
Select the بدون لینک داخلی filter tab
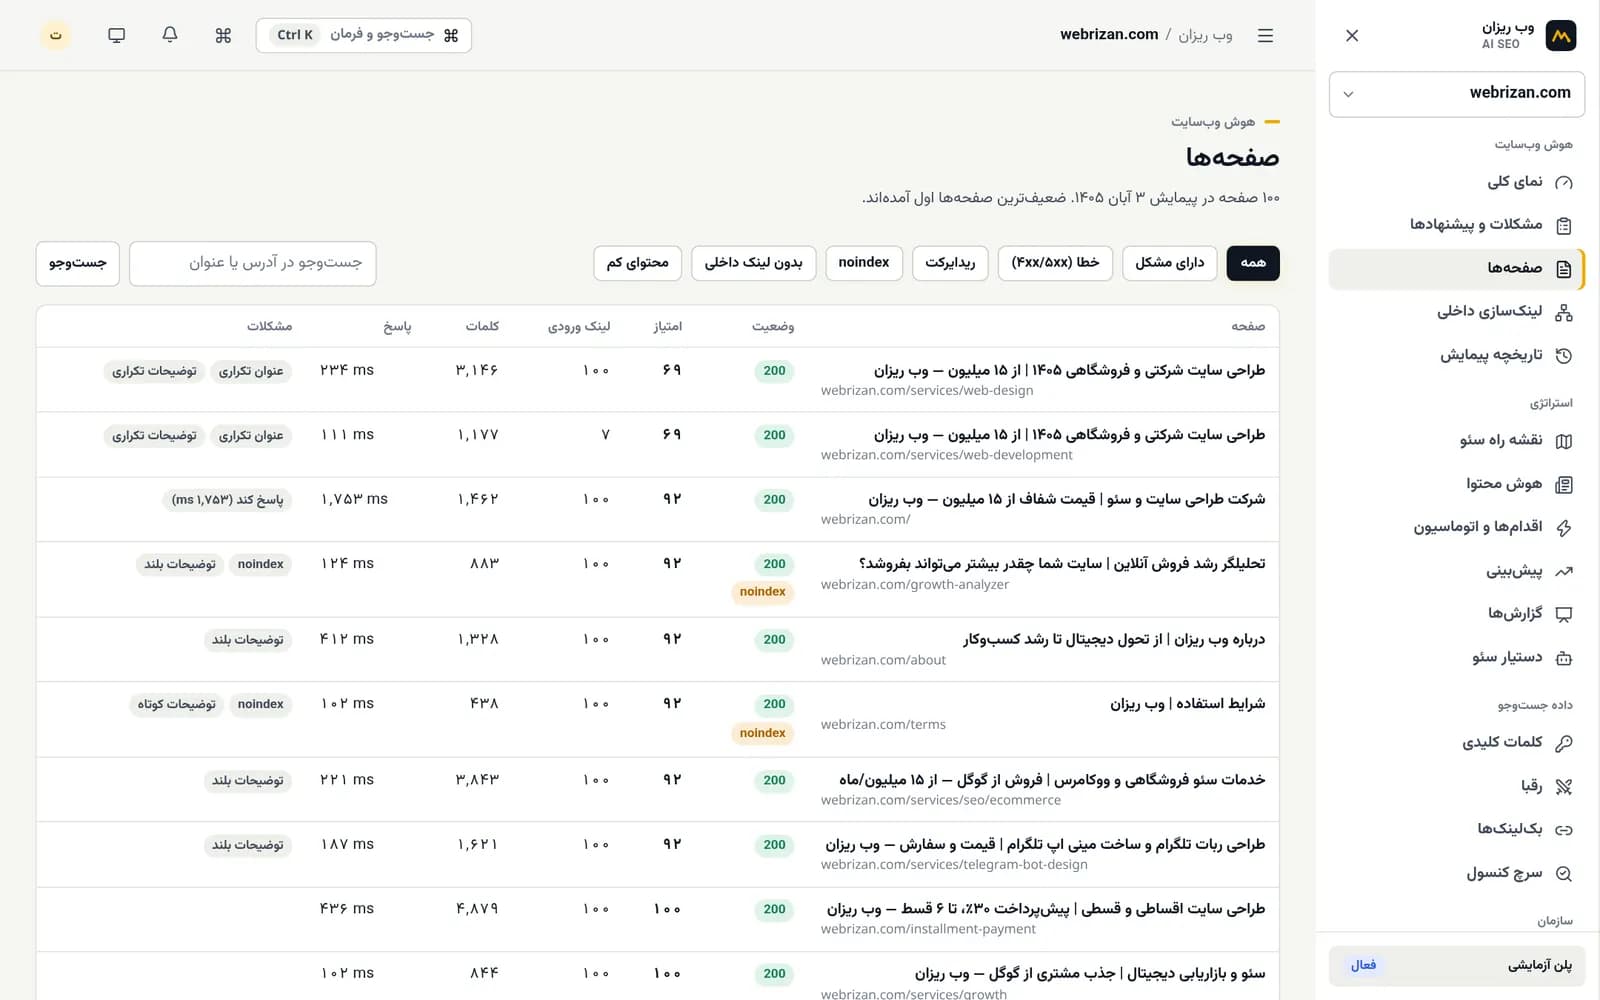[x=754, y=263]
